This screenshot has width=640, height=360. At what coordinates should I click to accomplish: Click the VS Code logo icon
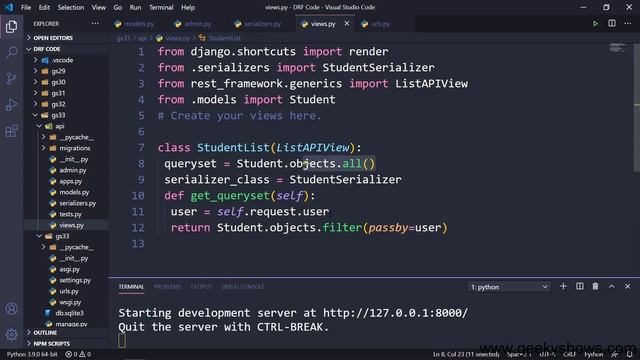(x=9, y=7)
